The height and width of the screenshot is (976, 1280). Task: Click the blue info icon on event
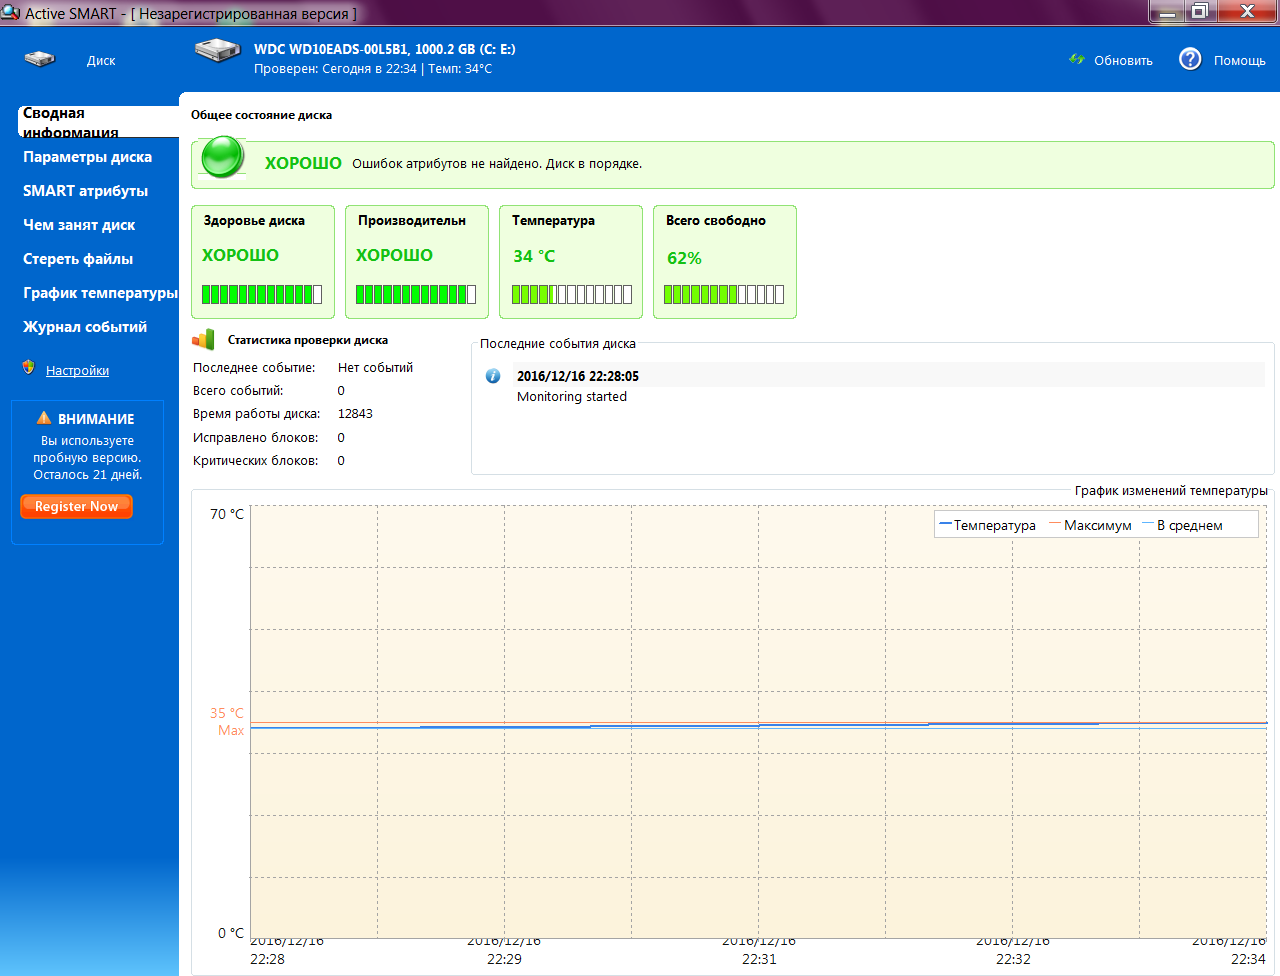click(493, 376)
